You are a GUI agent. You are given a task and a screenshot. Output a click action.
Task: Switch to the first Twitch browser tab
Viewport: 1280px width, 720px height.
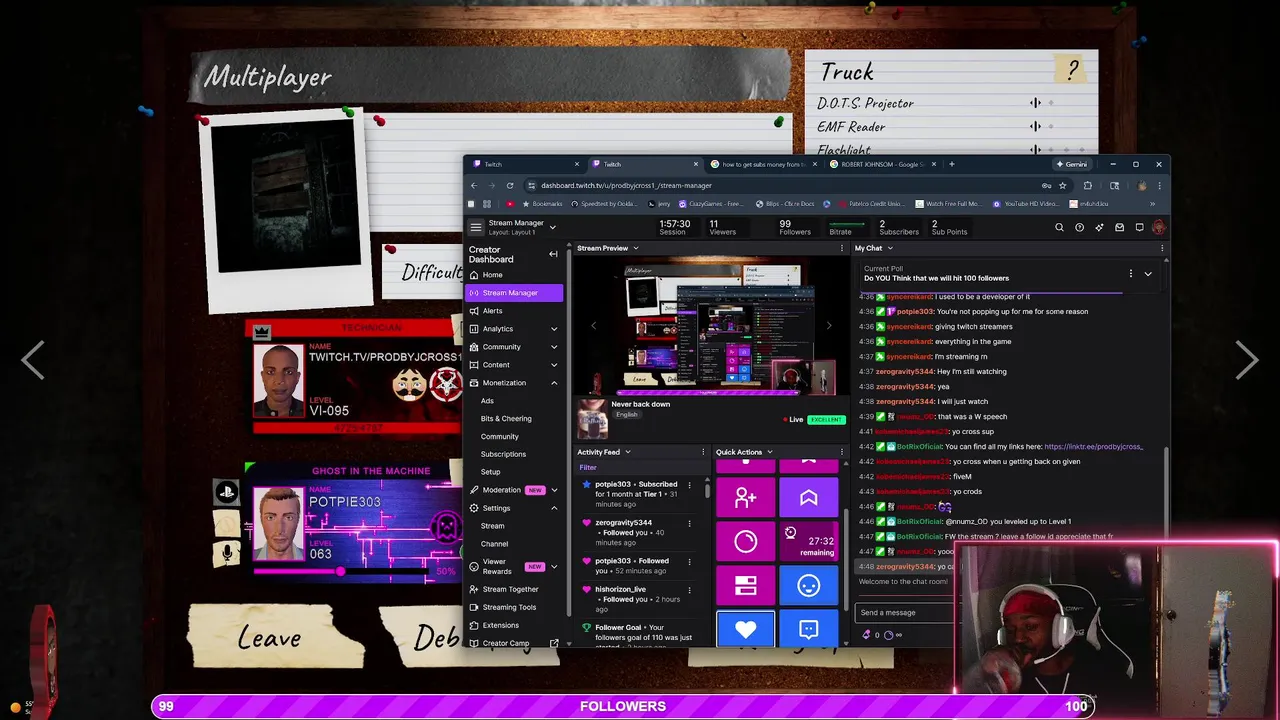(524, 164)
